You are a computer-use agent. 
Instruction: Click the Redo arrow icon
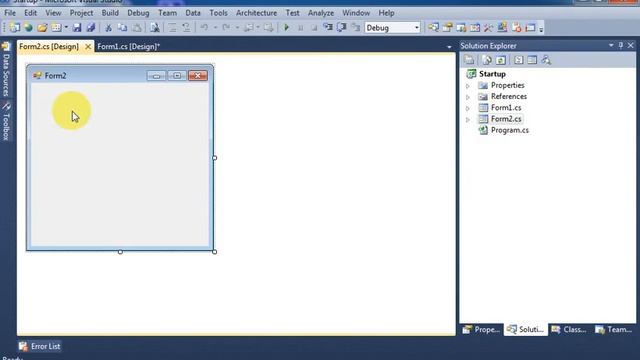click(x=226, y=28)
